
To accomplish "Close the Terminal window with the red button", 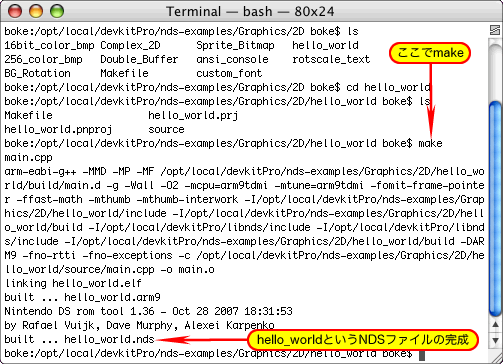I will [x=15, y=11].
